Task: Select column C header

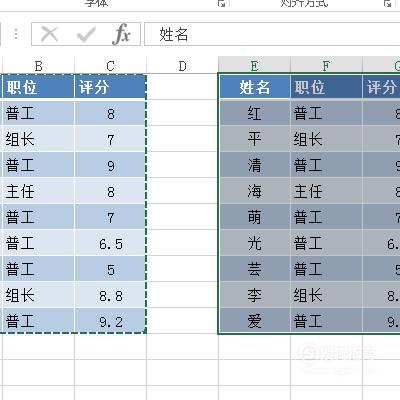Action: point(110,66)
